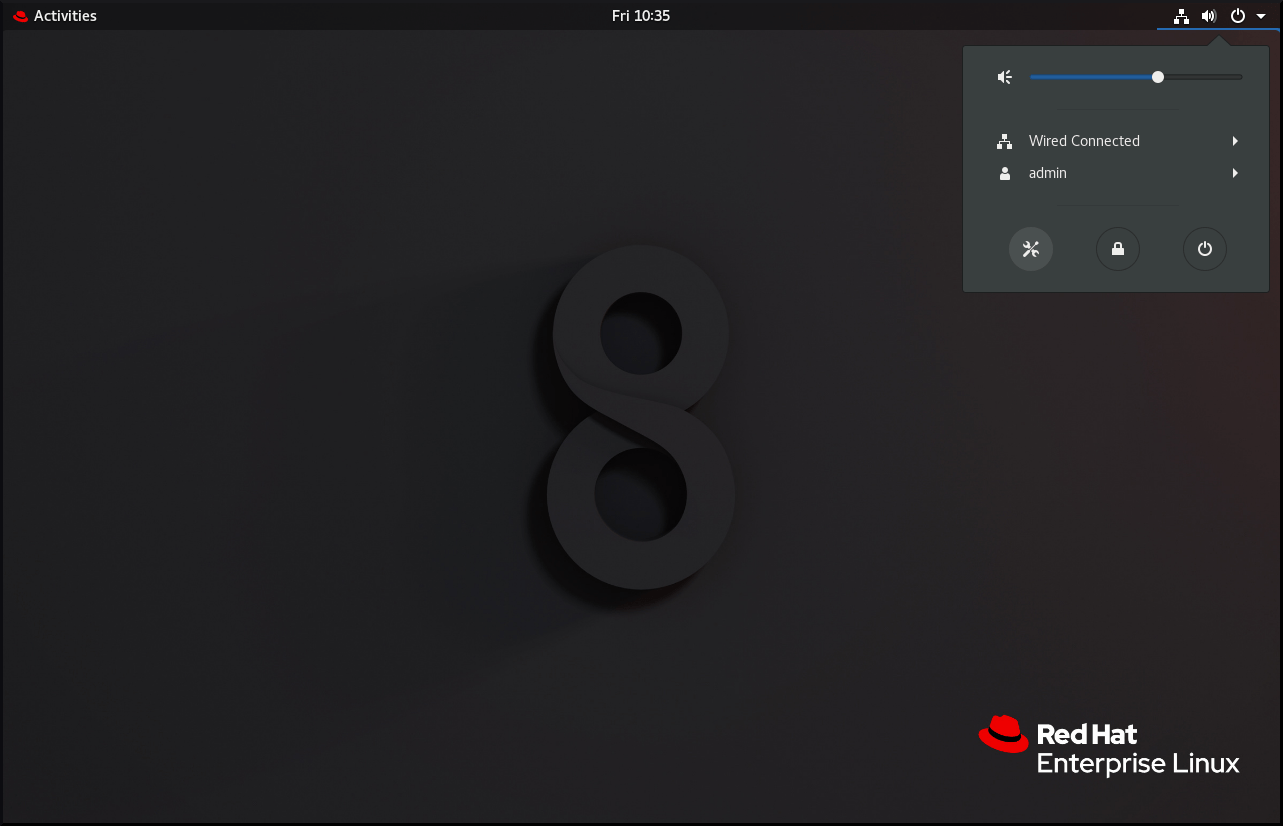
Task: Open system Settings via the crossed-tools button
Action: [1031, 249]
